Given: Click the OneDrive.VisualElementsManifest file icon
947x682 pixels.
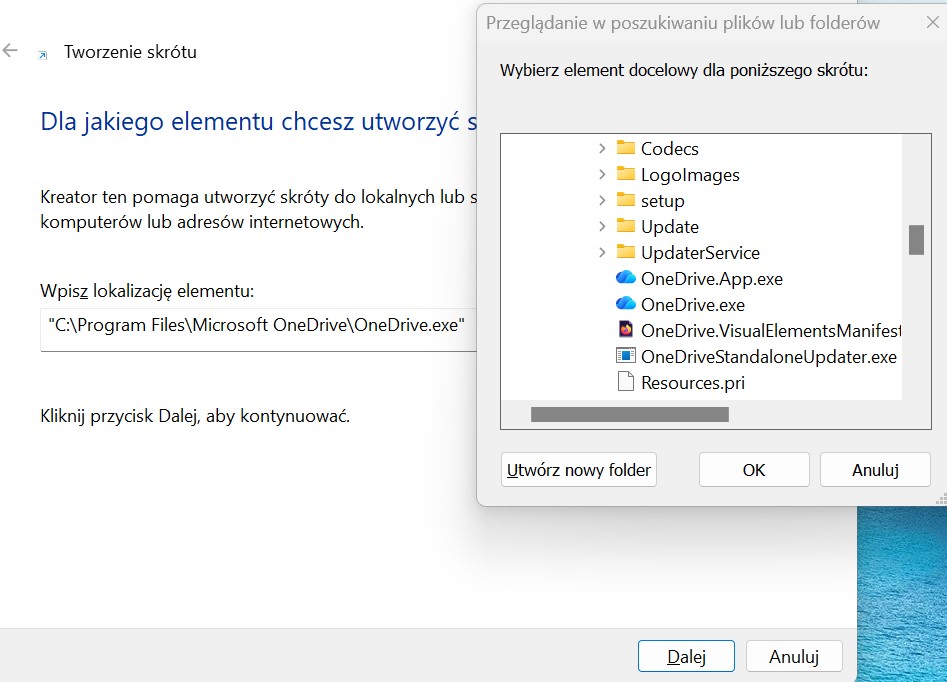Looking at the screenshot, I should coord(625,330).
